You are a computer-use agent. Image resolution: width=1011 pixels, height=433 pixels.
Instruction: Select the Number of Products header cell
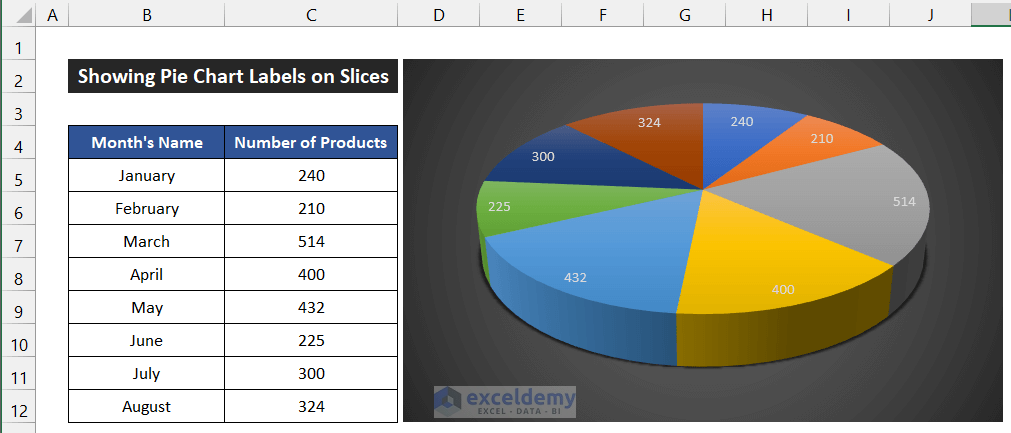click(x=311, y=143)
